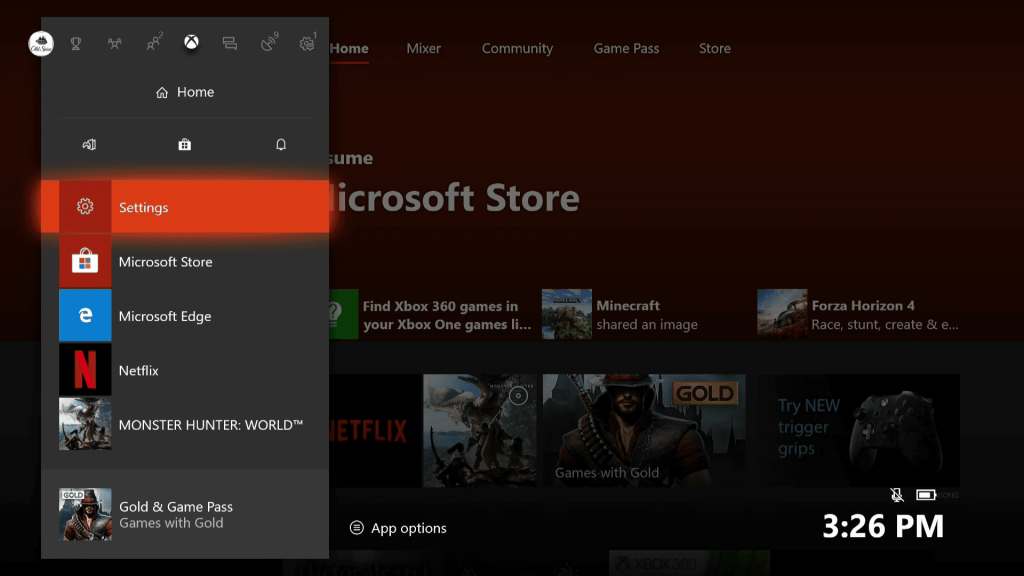Screen dimensions: 1024x576
Task: Switch to the Home dashboard tab
Action: (349, 48)
